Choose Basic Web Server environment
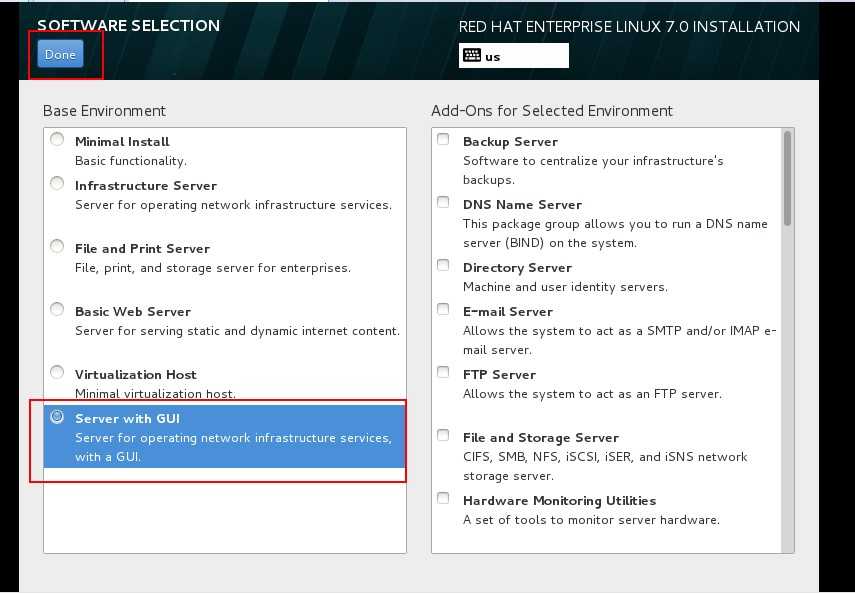This screenshot has height=594, width=855. (57, 310)
